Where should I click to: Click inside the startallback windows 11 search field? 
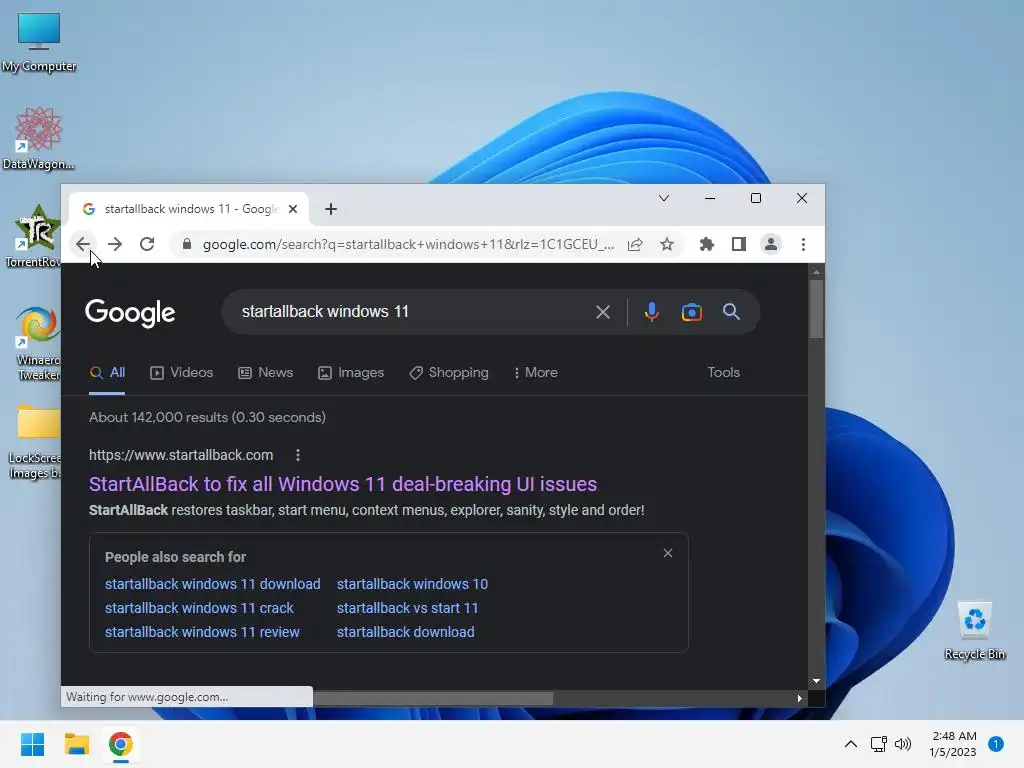click(411, 312)
